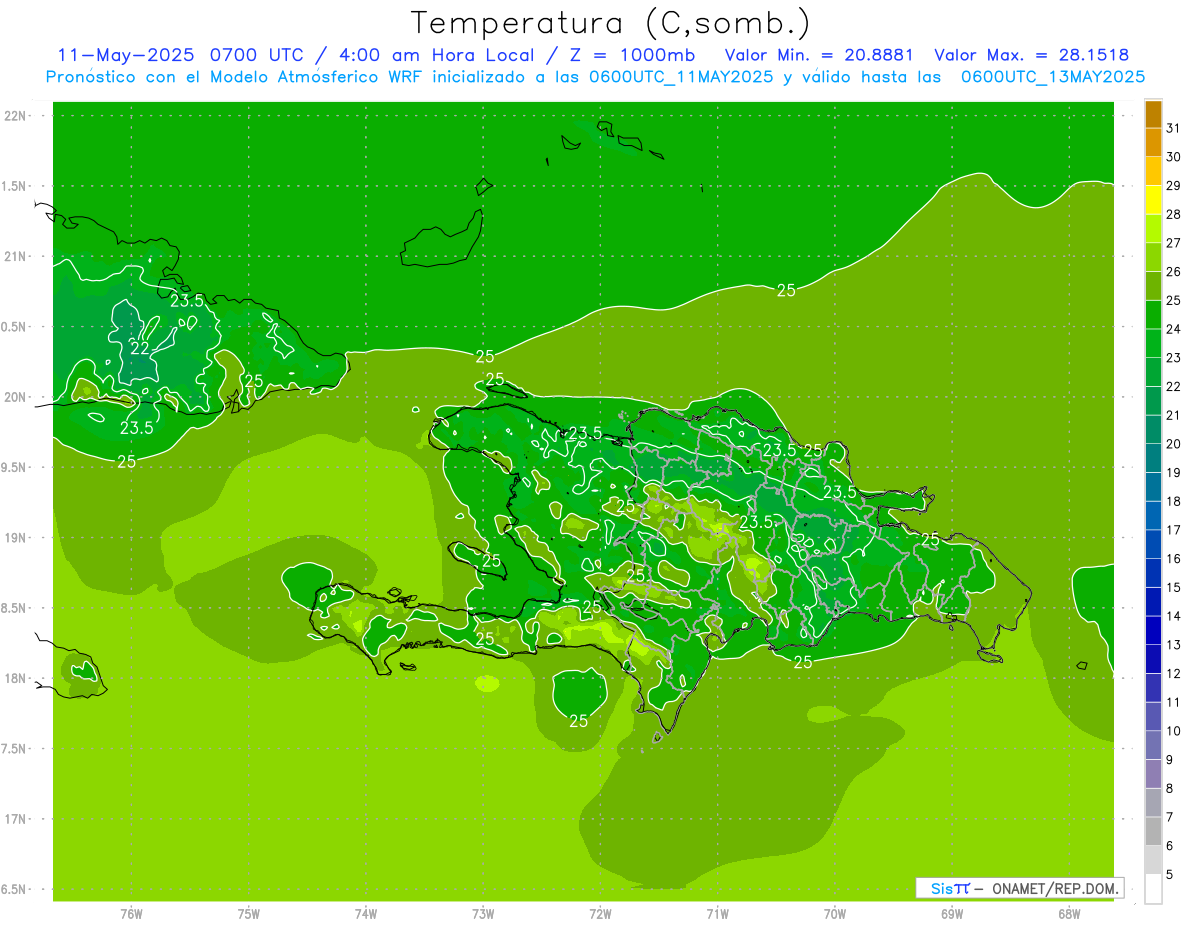1200x927 pixels.
Task: Click the 72W longitude axis label
Action: 600,915
